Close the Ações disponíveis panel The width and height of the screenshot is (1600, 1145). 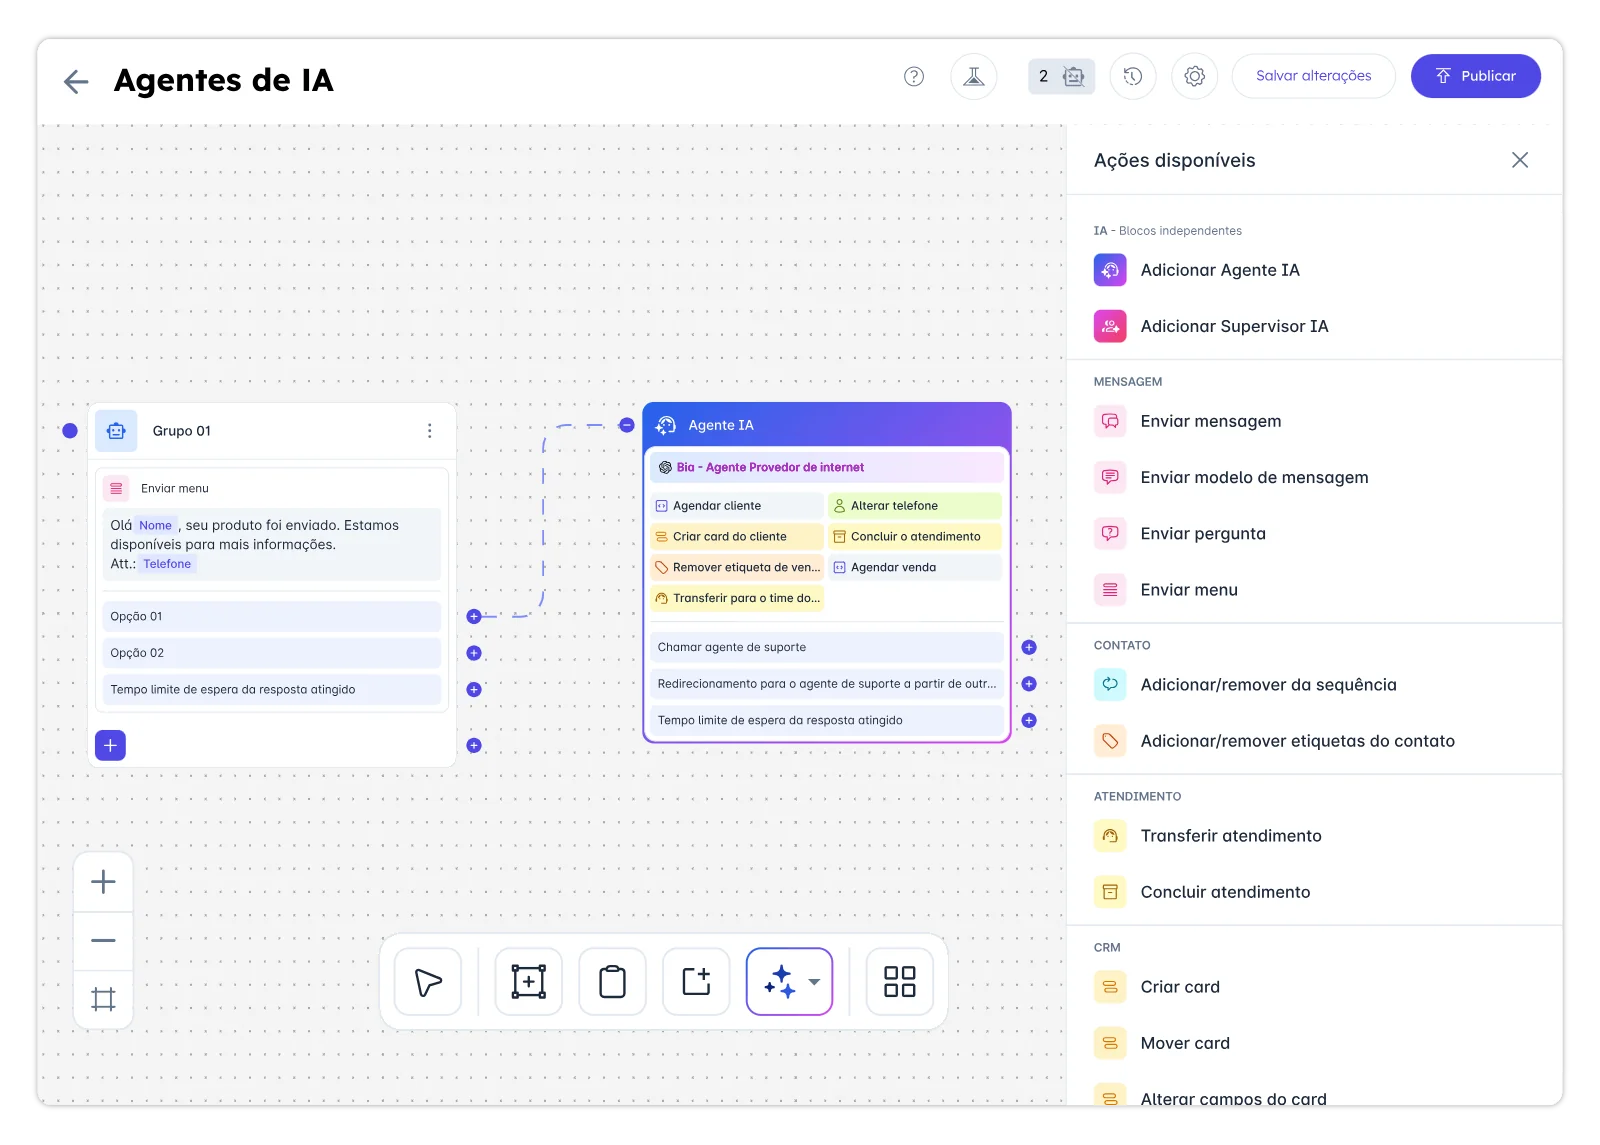coord(1520,160)
